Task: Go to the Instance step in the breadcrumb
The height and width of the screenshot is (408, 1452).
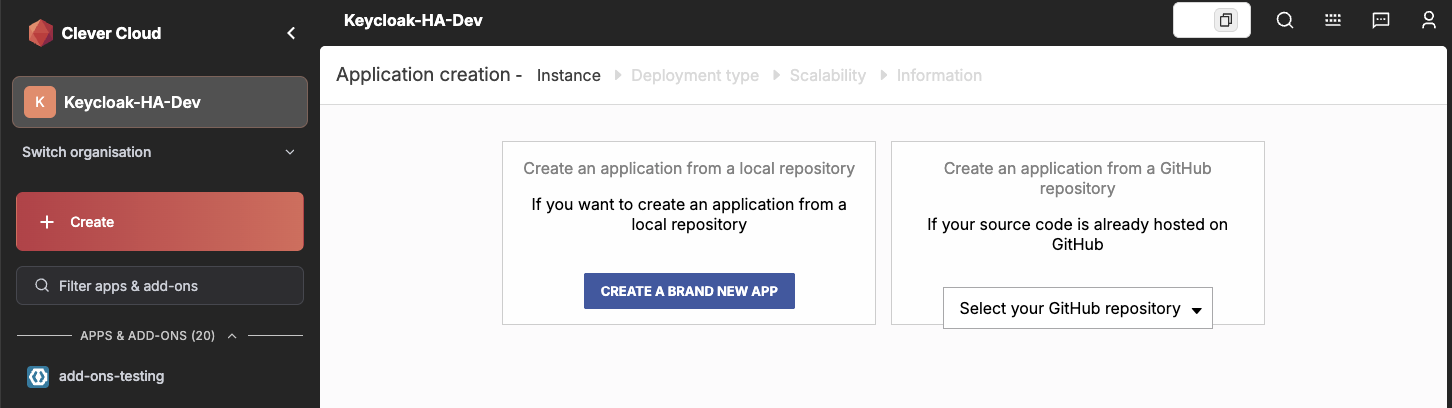Action: tap(569, 75)
